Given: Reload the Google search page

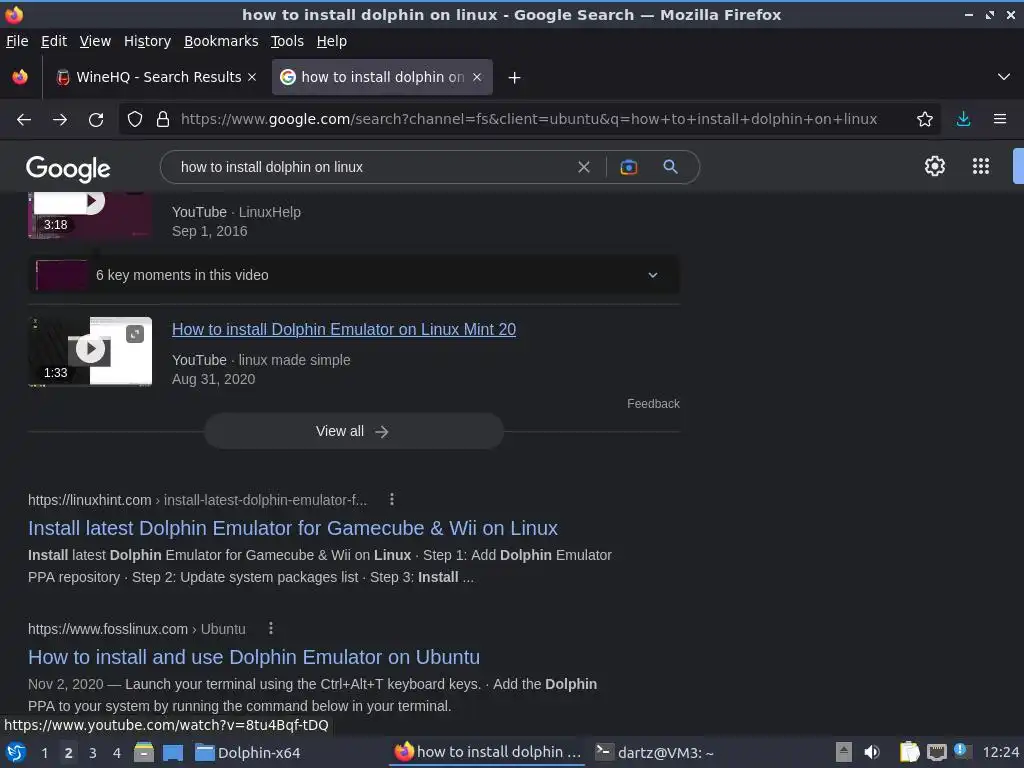Looking at the screenshot, I should (x=96, y=120).
